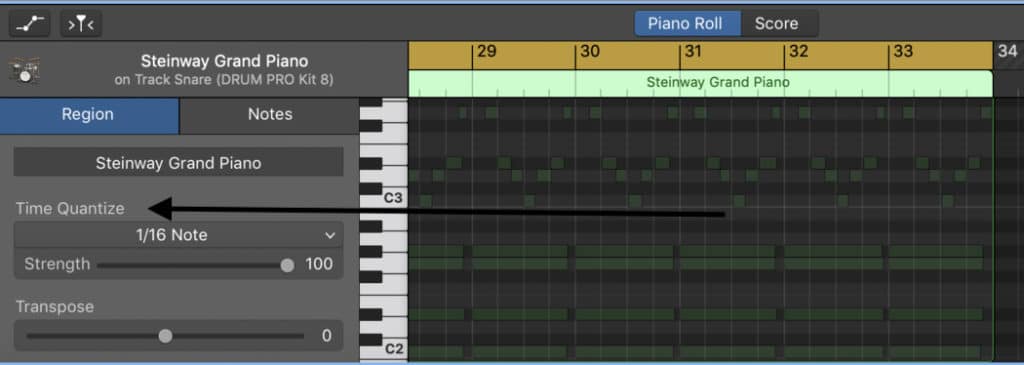Click the Transpose slider handle

(165, 336)
